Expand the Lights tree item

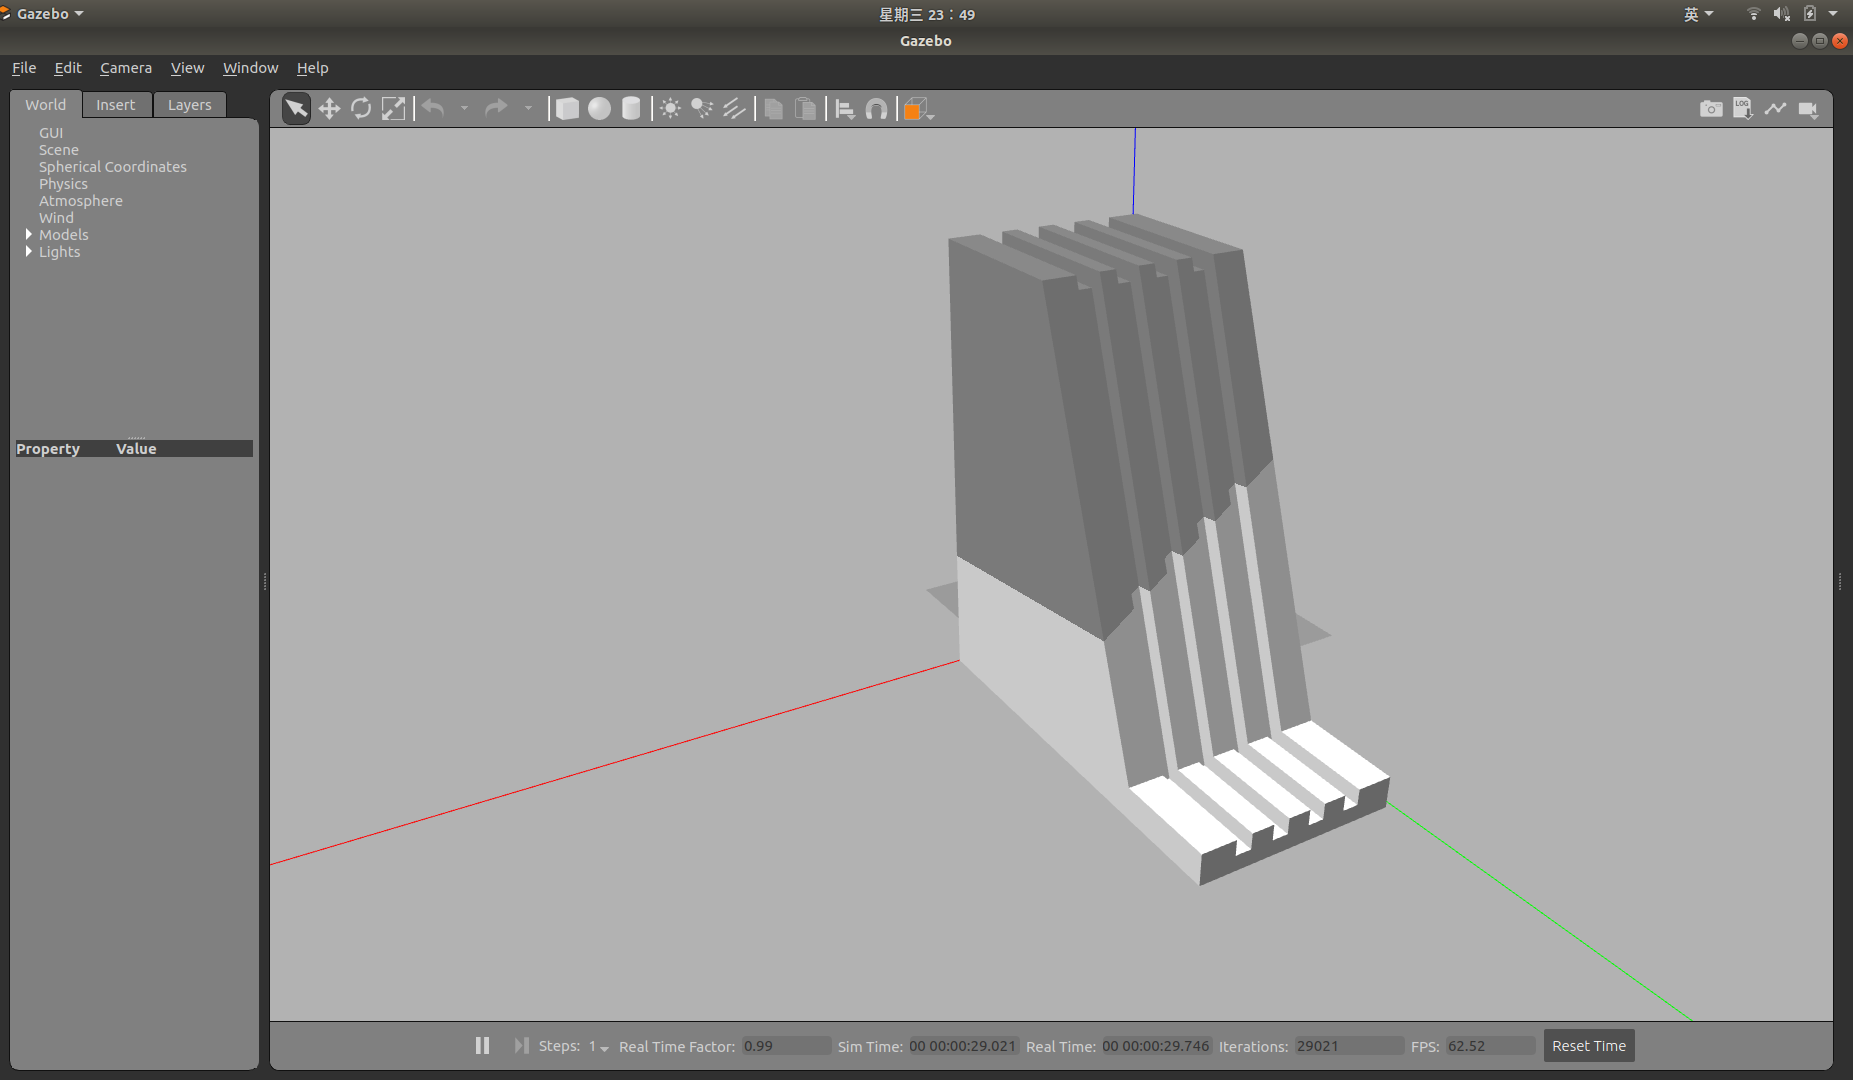(x=29, y=251)
